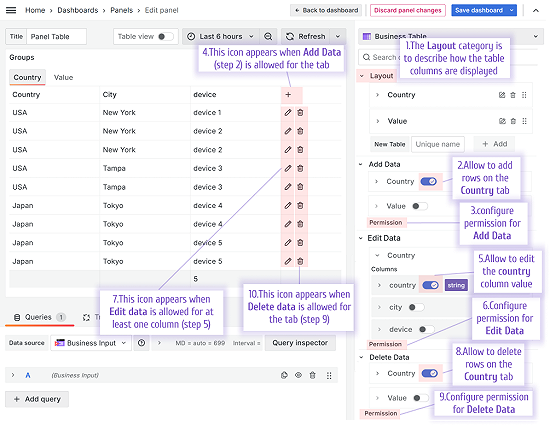The image size is (550, 426).
Task: Edit the last Tokyo device 5 row
Action: click(x=288, y=261)
